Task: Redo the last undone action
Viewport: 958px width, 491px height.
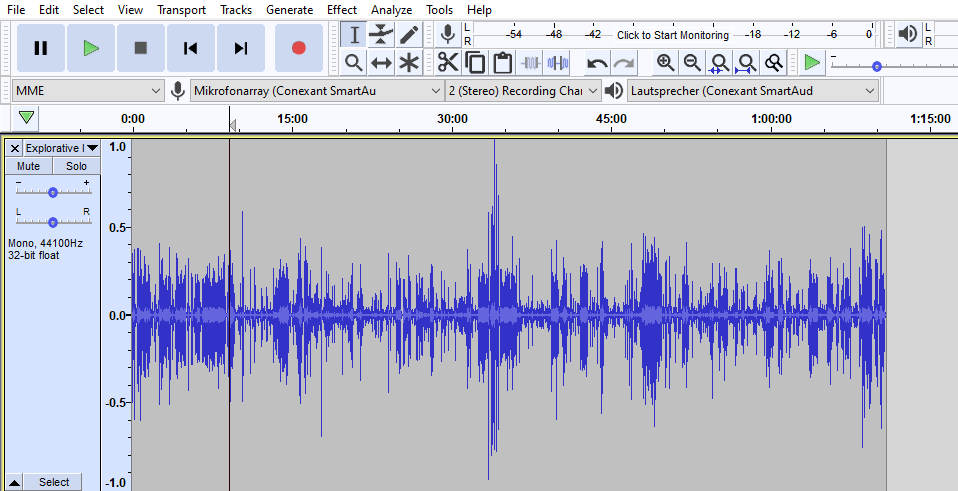Action: click(624, 62)
